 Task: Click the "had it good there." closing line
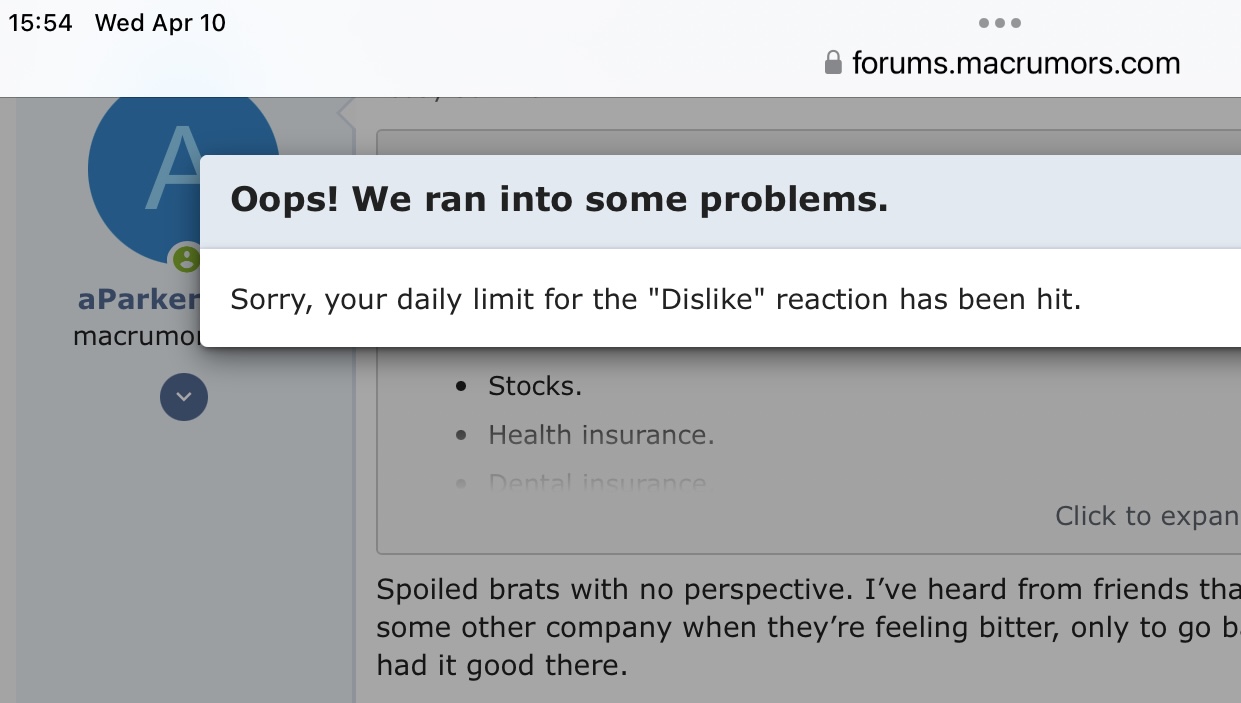pyautogui.click(x=502, y=665)
